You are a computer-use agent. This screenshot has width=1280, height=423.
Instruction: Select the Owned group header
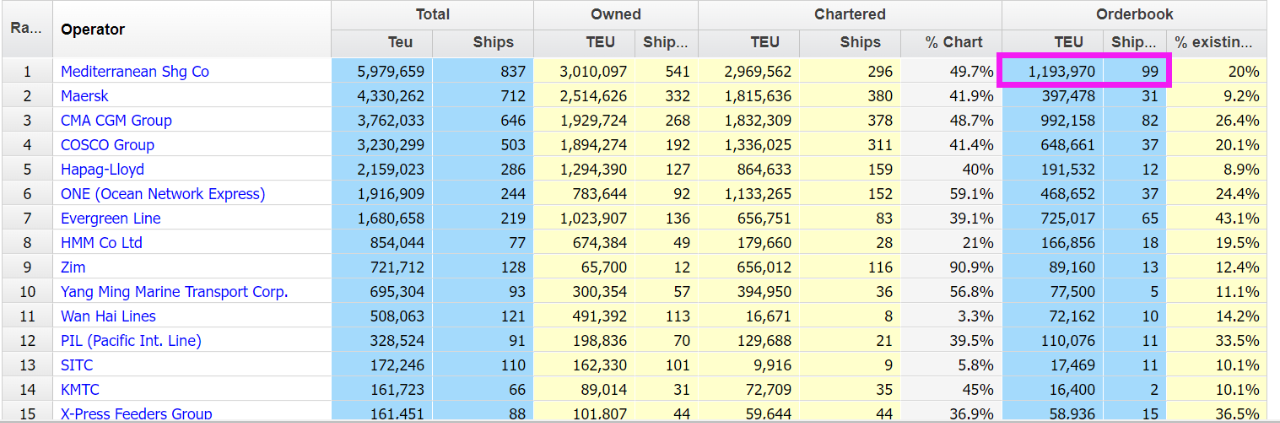click(x=616, y=14)
